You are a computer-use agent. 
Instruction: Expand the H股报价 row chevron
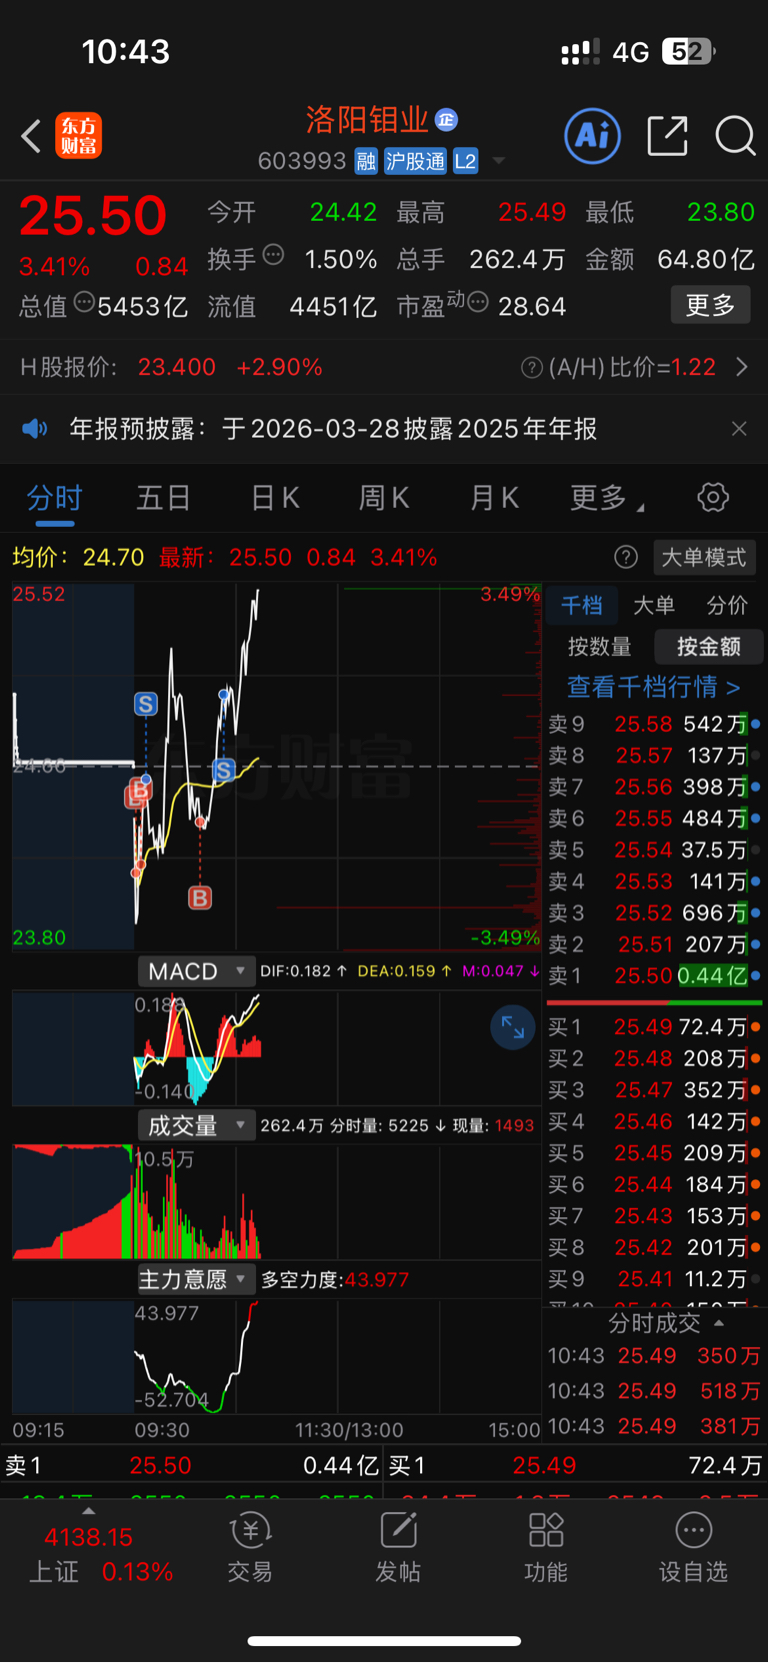coord(742,367)
